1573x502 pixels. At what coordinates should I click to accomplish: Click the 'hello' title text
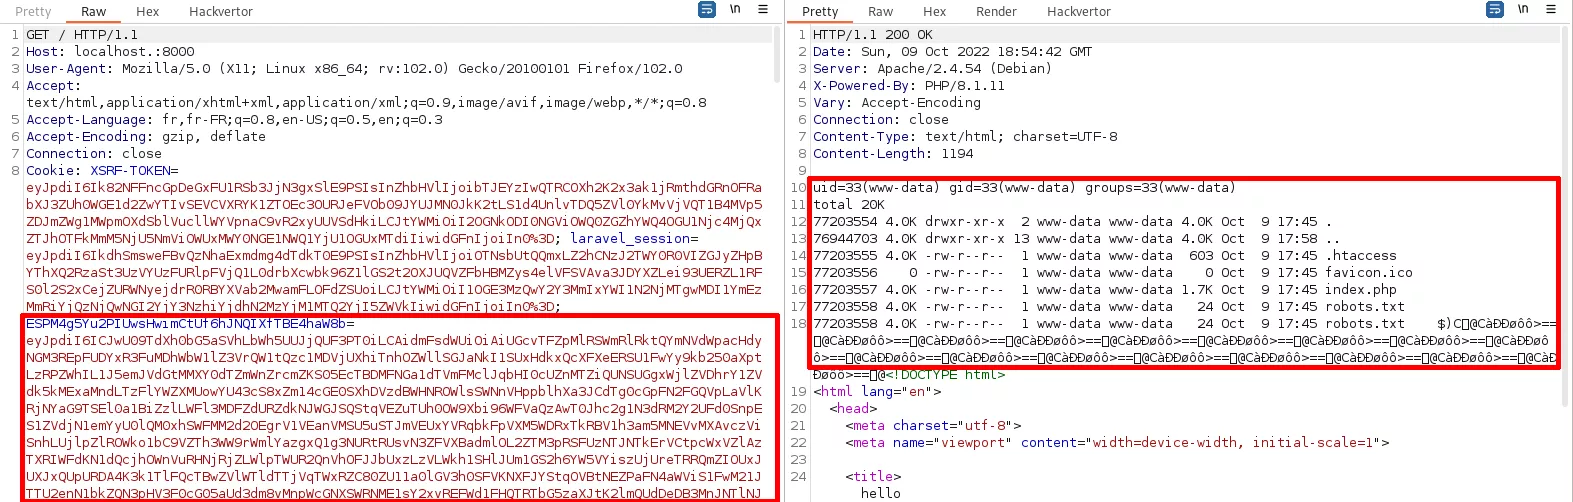pyautogui.click(x=881, y=494)
